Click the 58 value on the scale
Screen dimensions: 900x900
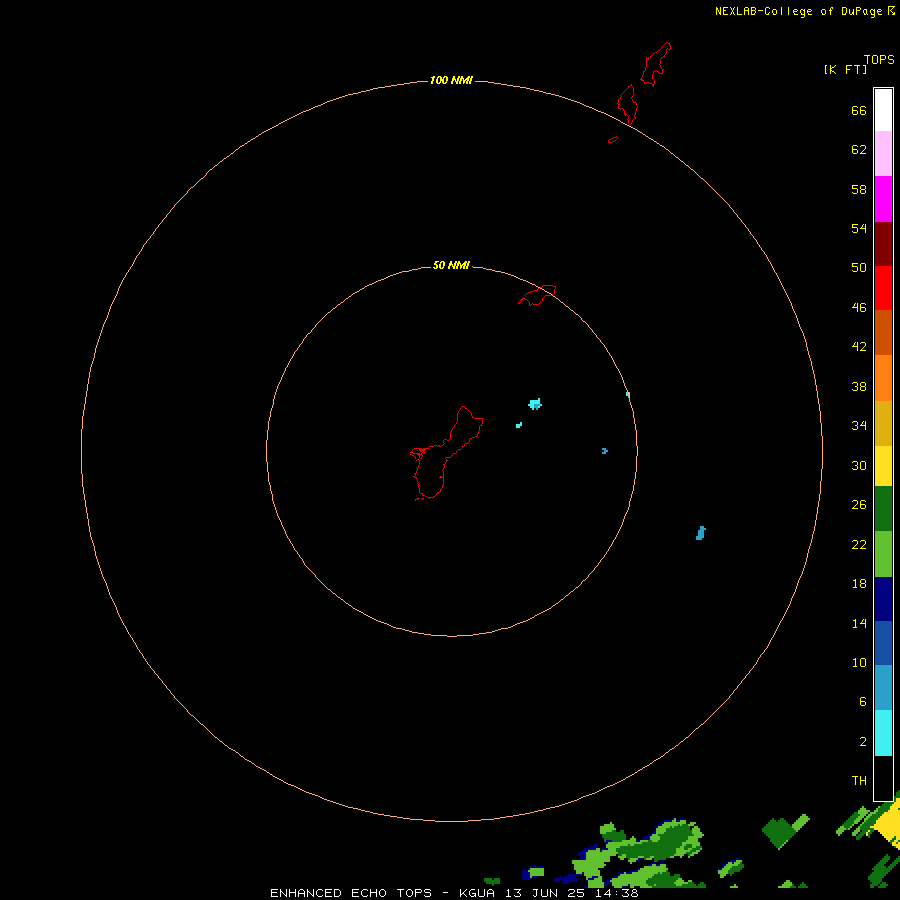[x=859, y=189]
